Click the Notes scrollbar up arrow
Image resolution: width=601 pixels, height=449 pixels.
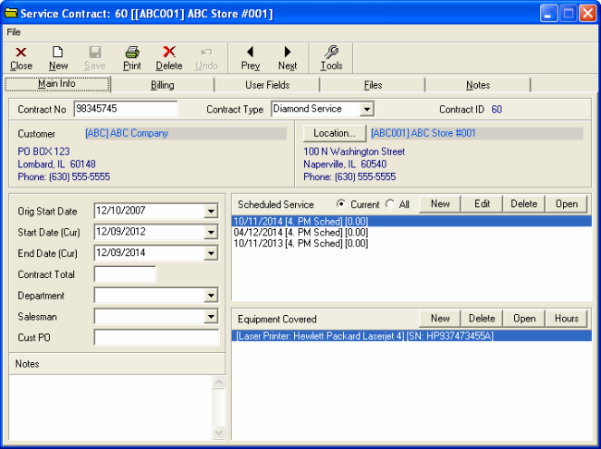click(218, 382)
